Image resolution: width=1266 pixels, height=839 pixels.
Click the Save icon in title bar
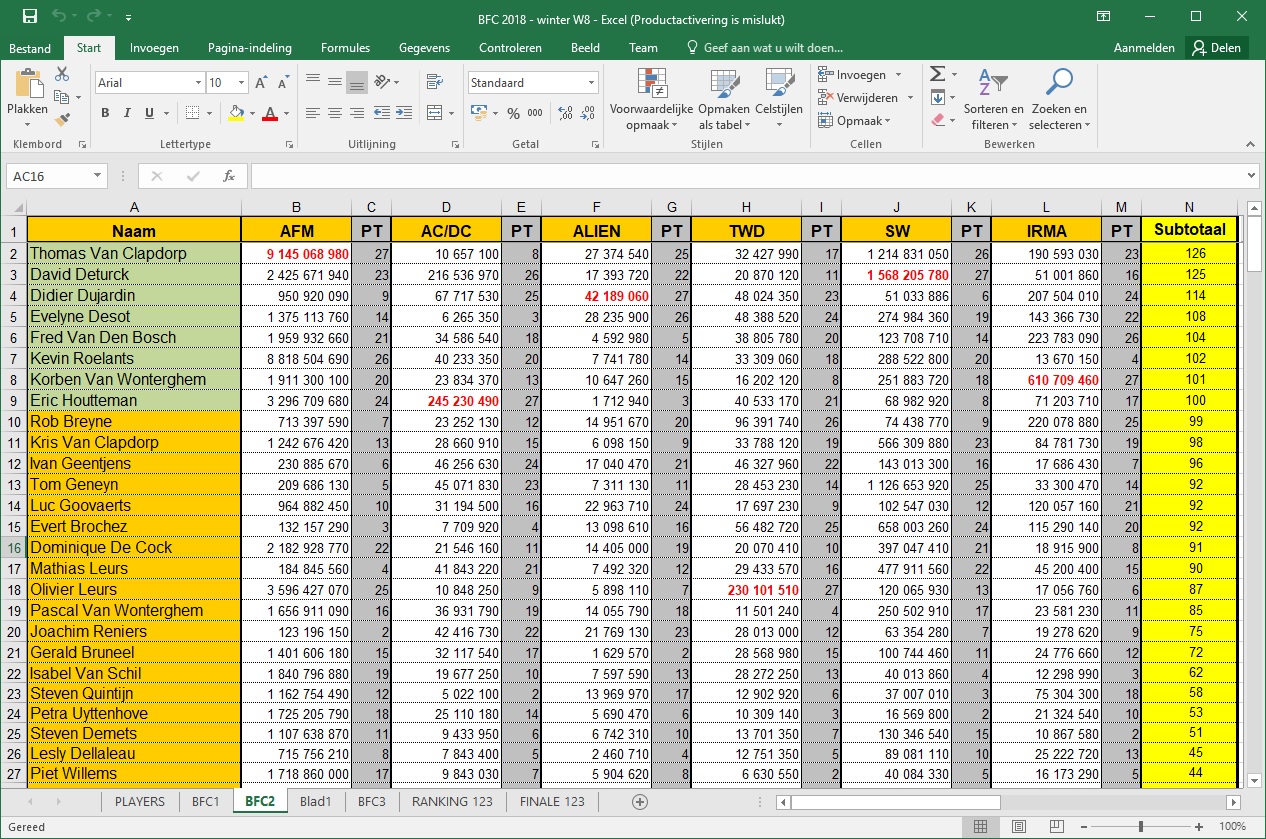[x=30, y=17]
